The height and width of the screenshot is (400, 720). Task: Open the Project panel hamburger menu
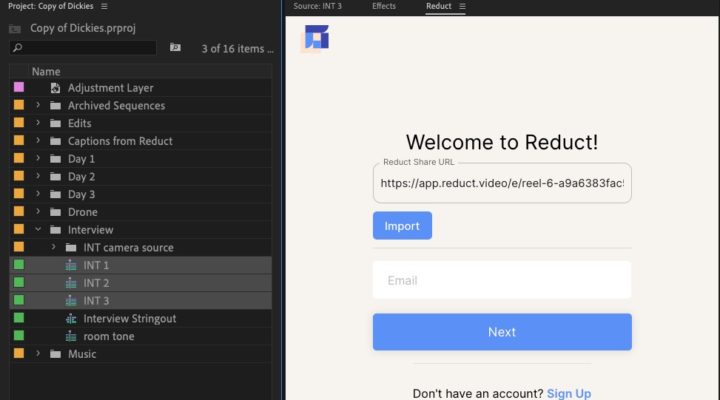pos(104,6)
